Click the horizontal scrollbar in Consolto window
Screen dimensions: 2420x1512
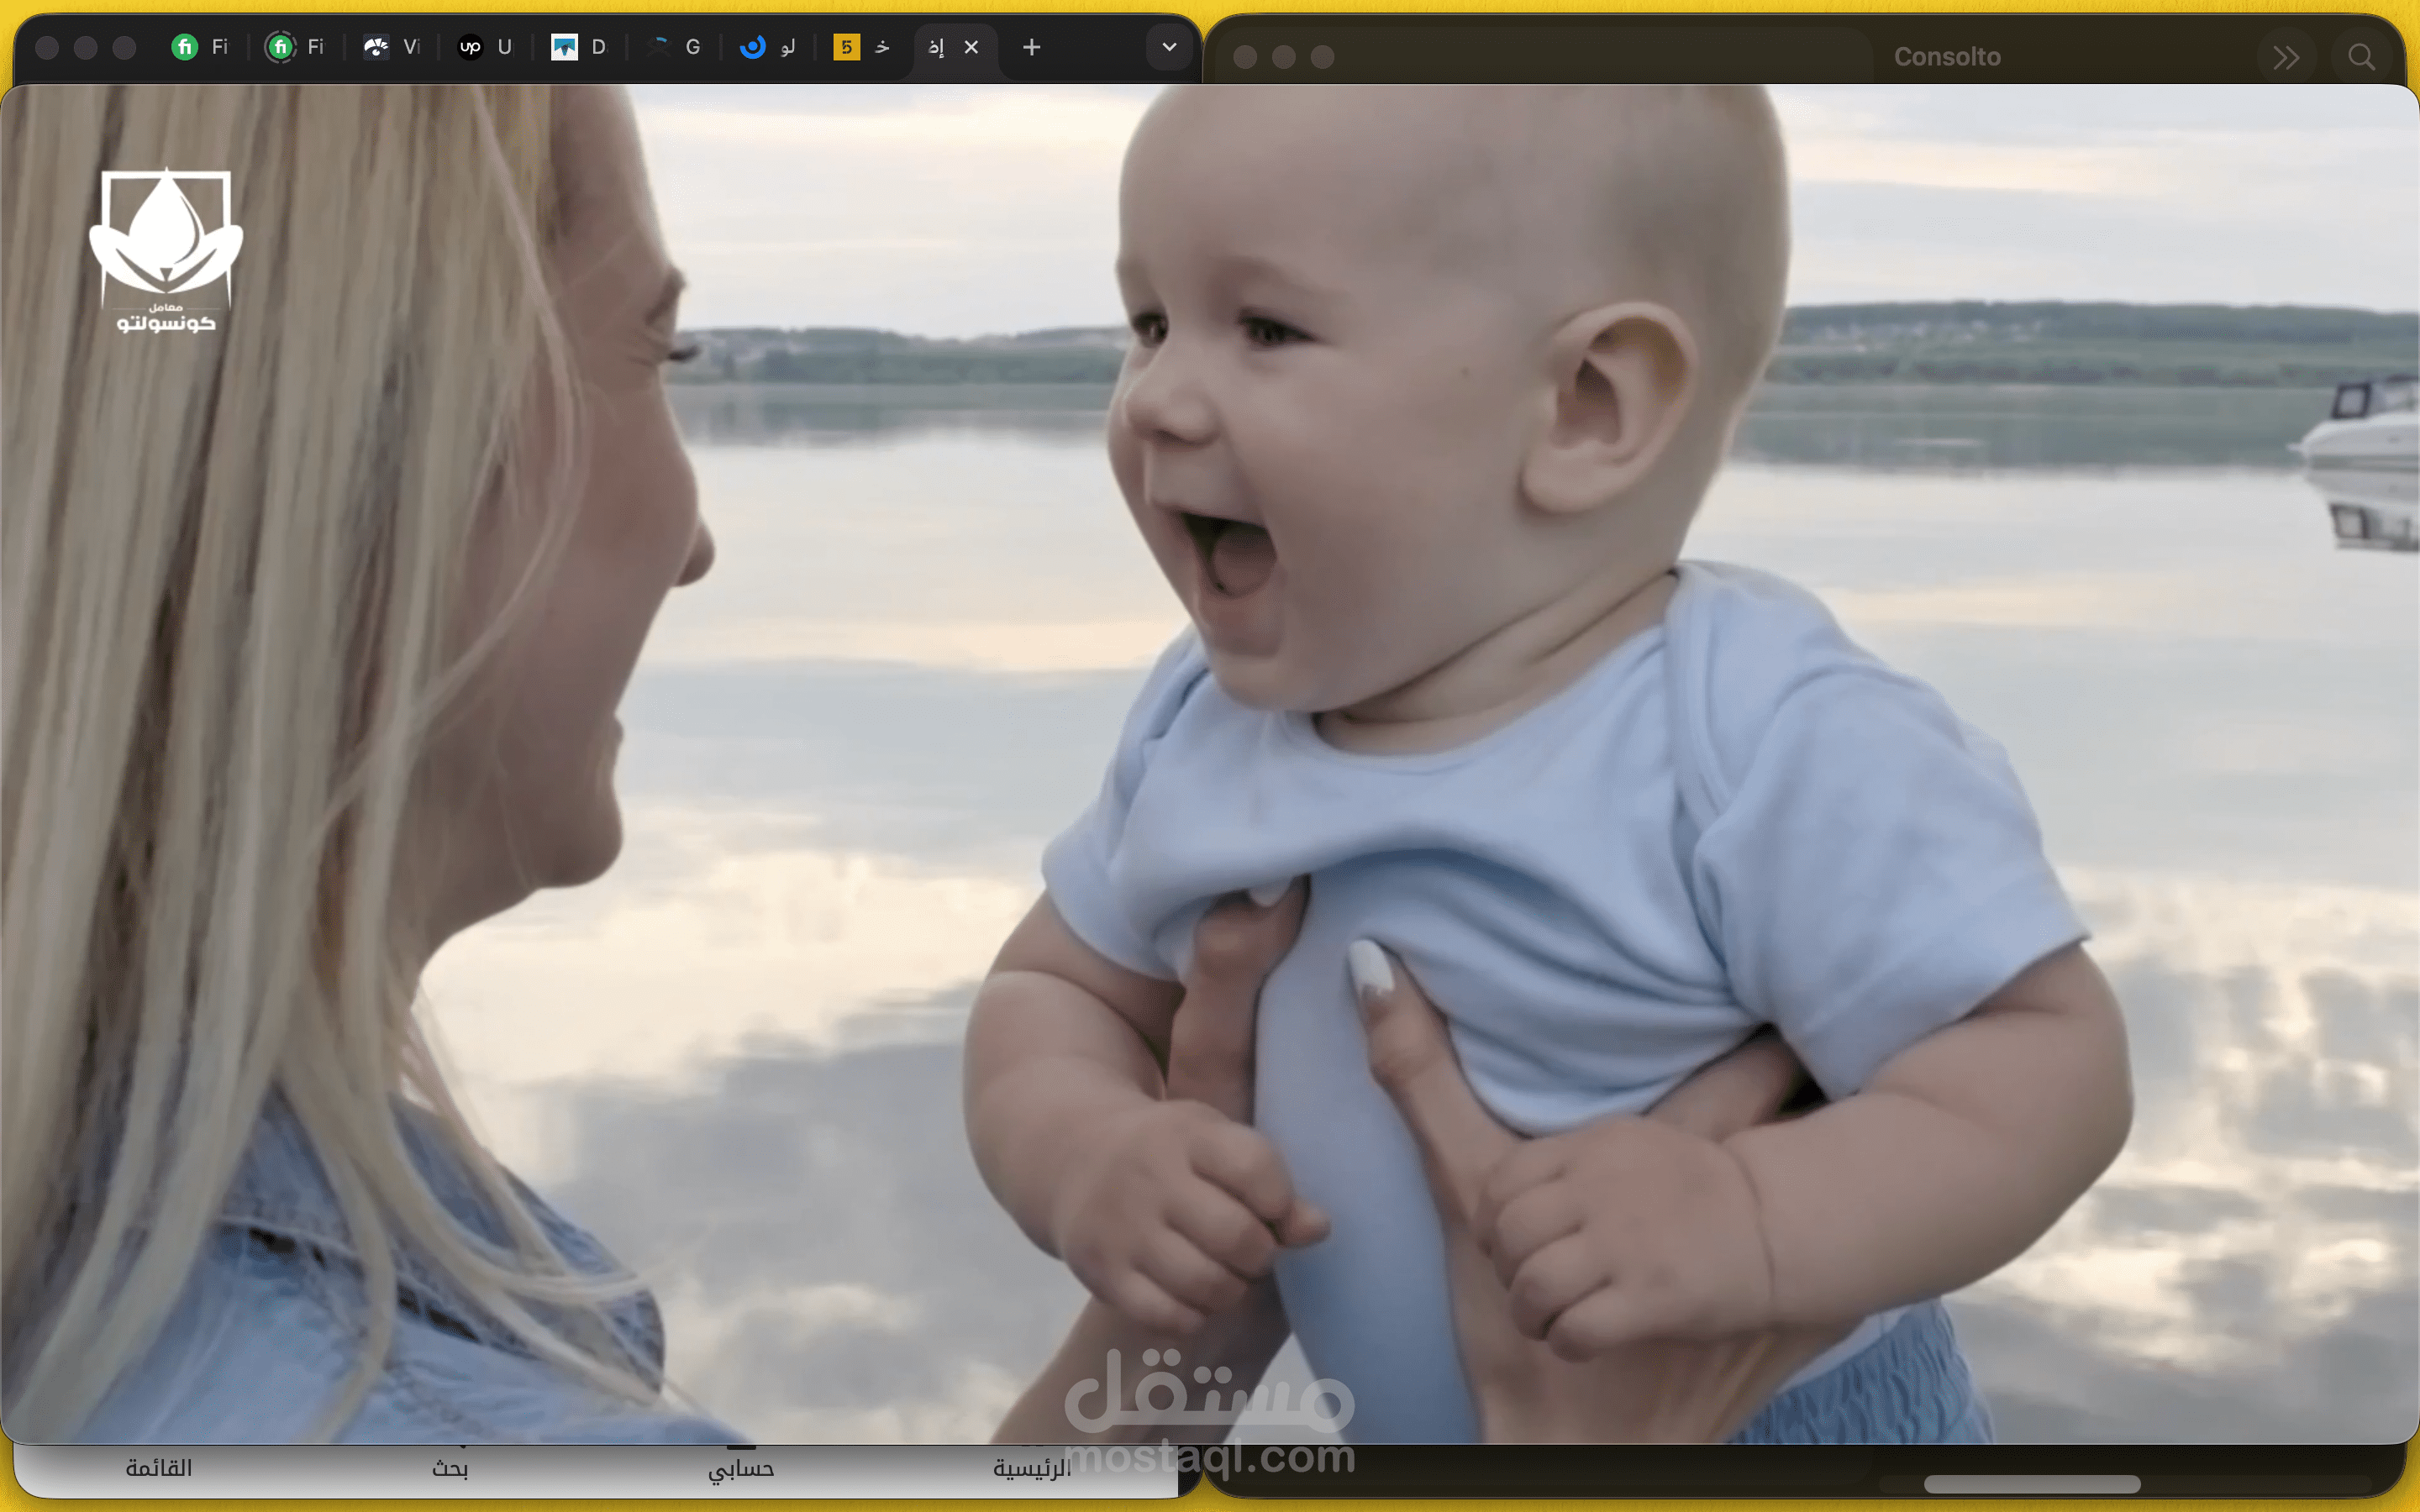[x=2032, y=1484]
